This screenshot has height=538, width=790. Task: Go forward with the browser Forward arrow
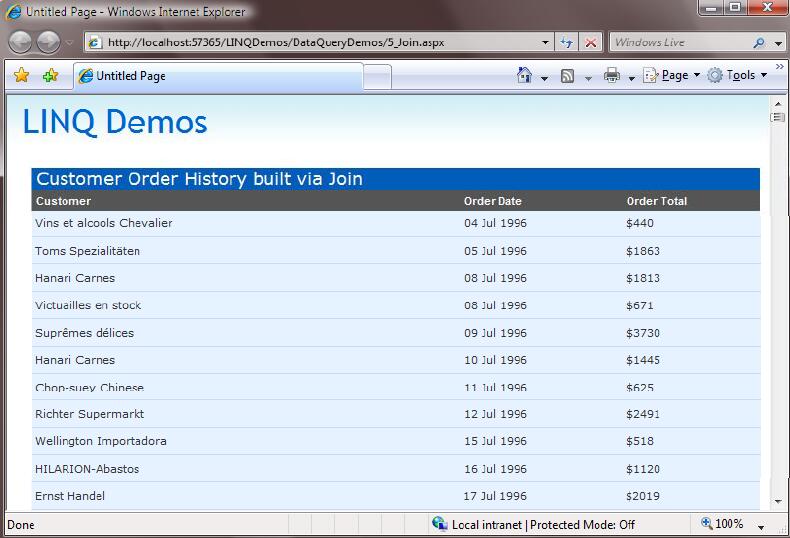(48, 42)
